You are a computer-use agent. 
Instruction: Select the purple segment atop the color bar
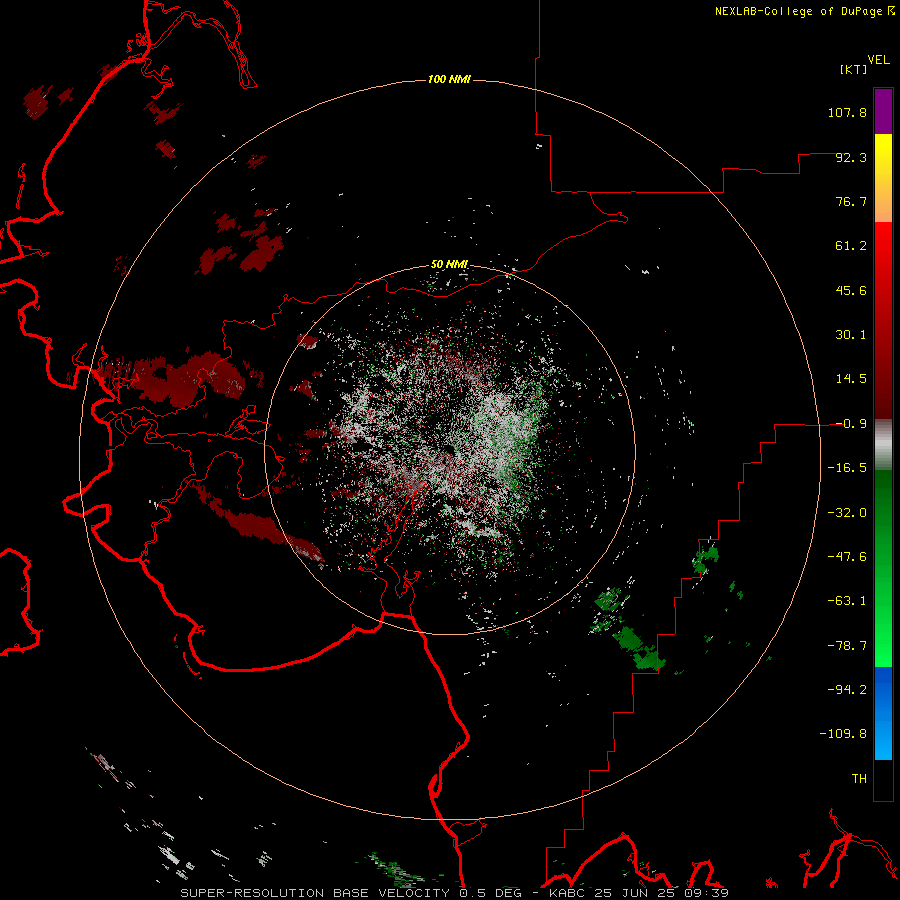883,111
